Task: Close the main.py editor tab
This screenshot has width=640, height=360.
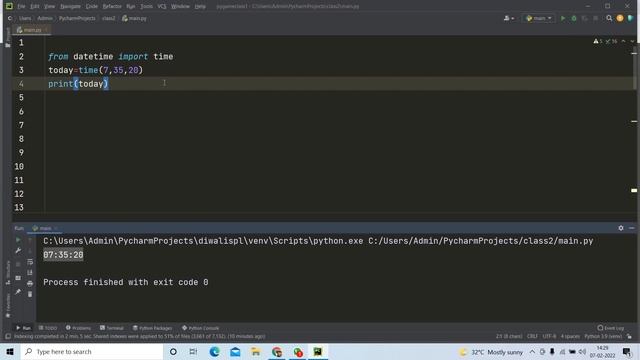Action: [x=47, y=30]
